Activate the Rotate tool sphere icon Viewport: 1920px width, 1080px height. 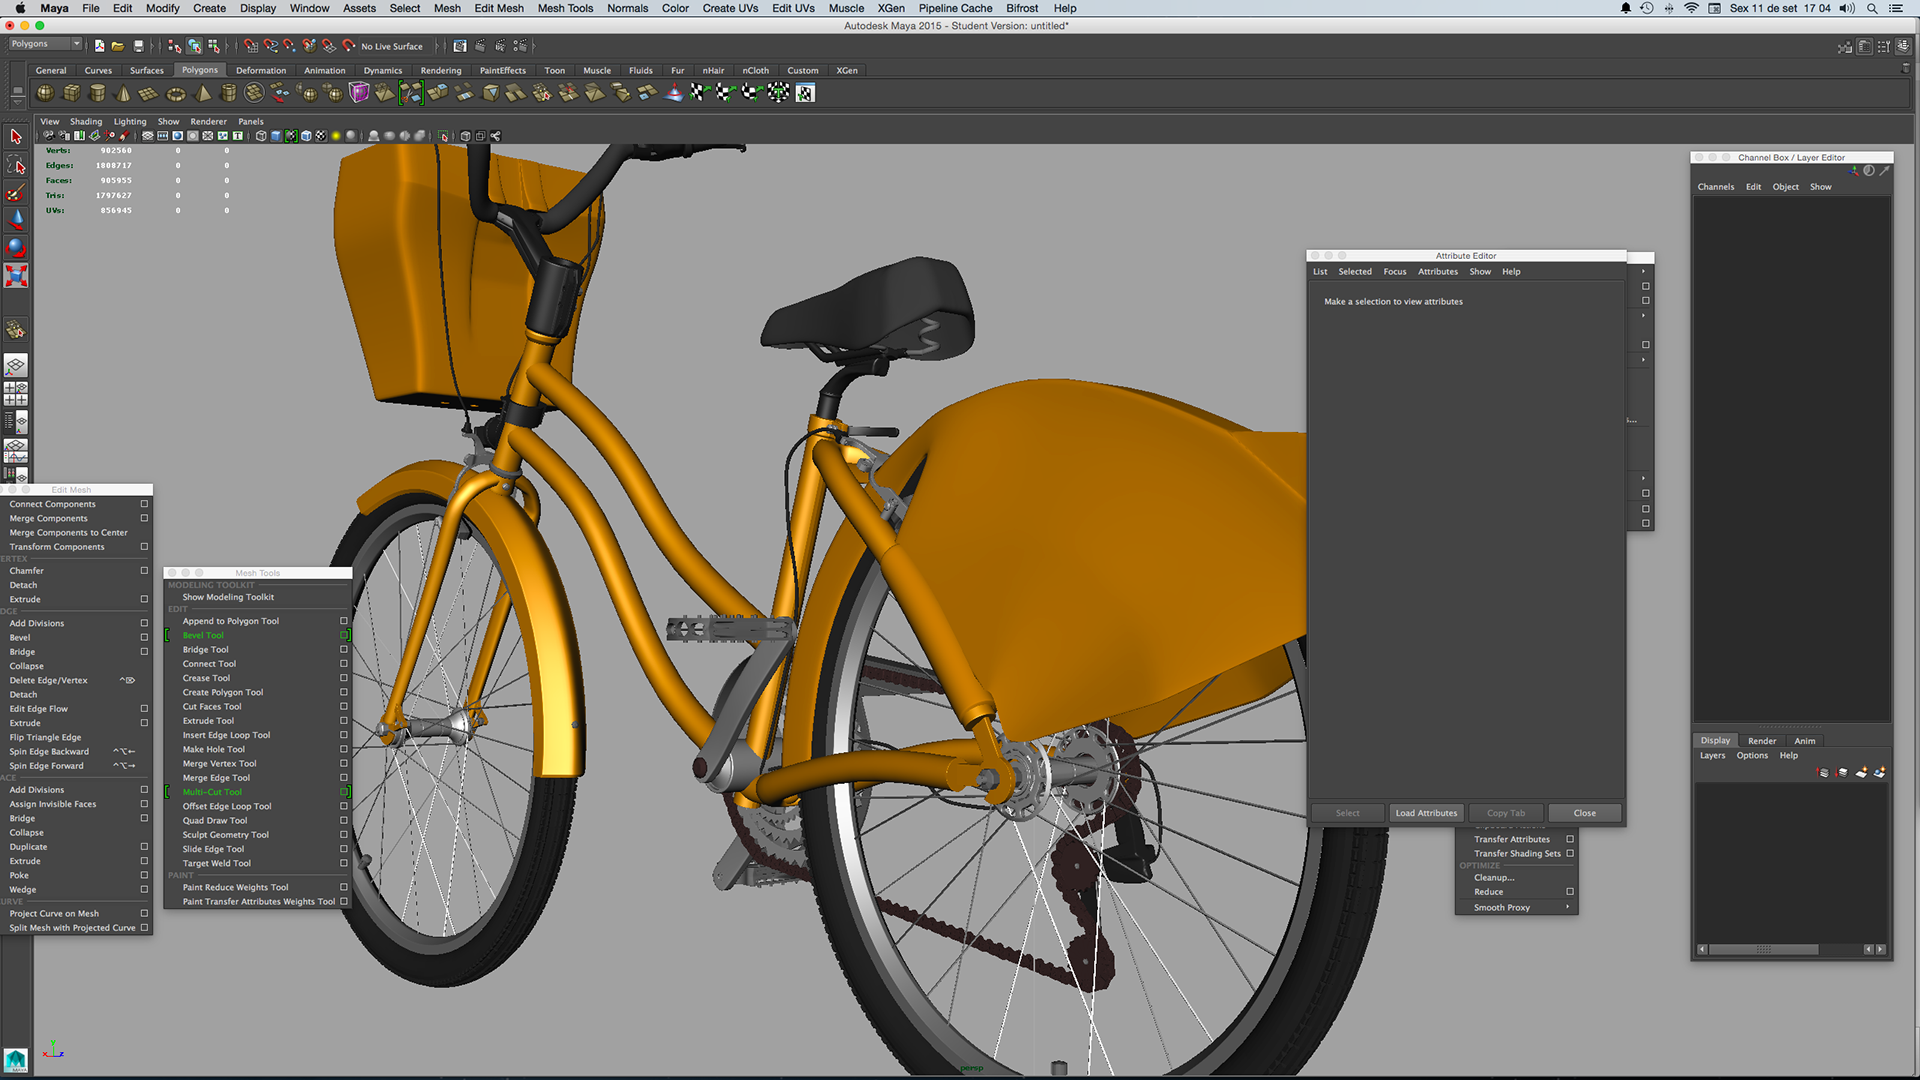(x=16, y=247)
